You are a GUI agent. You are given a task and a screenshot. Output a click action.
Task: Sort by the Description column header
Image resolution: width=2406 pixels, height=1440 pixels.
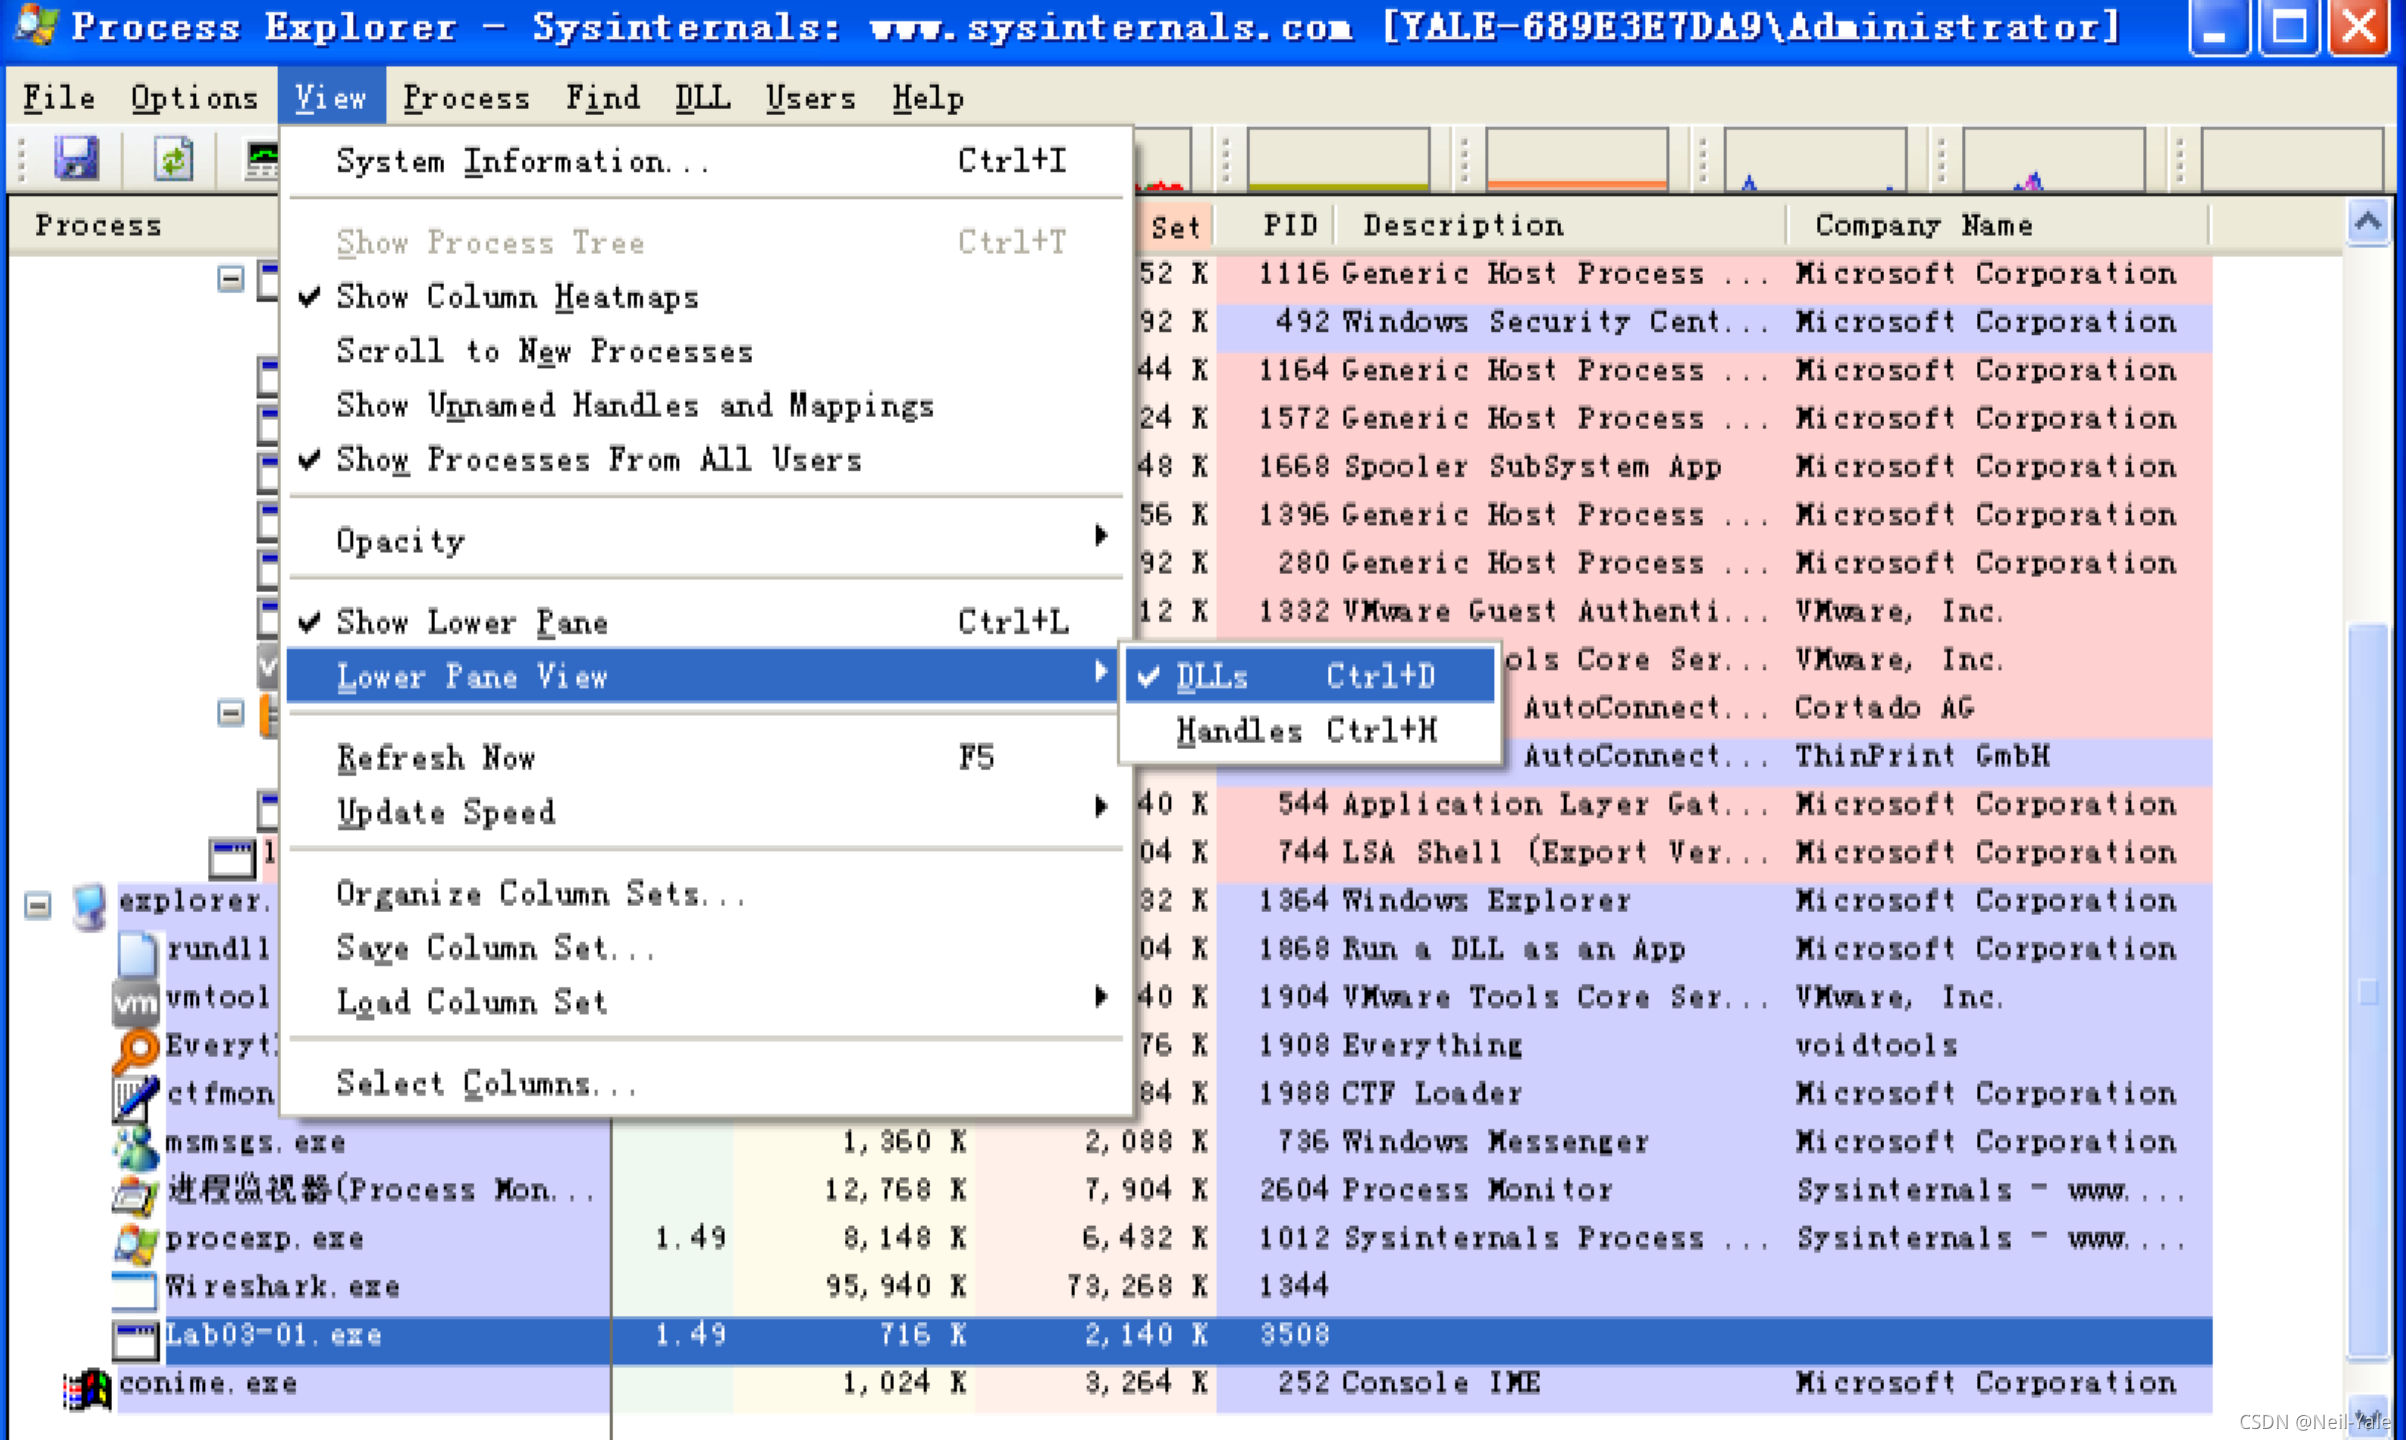click(x=1562, y=226)
